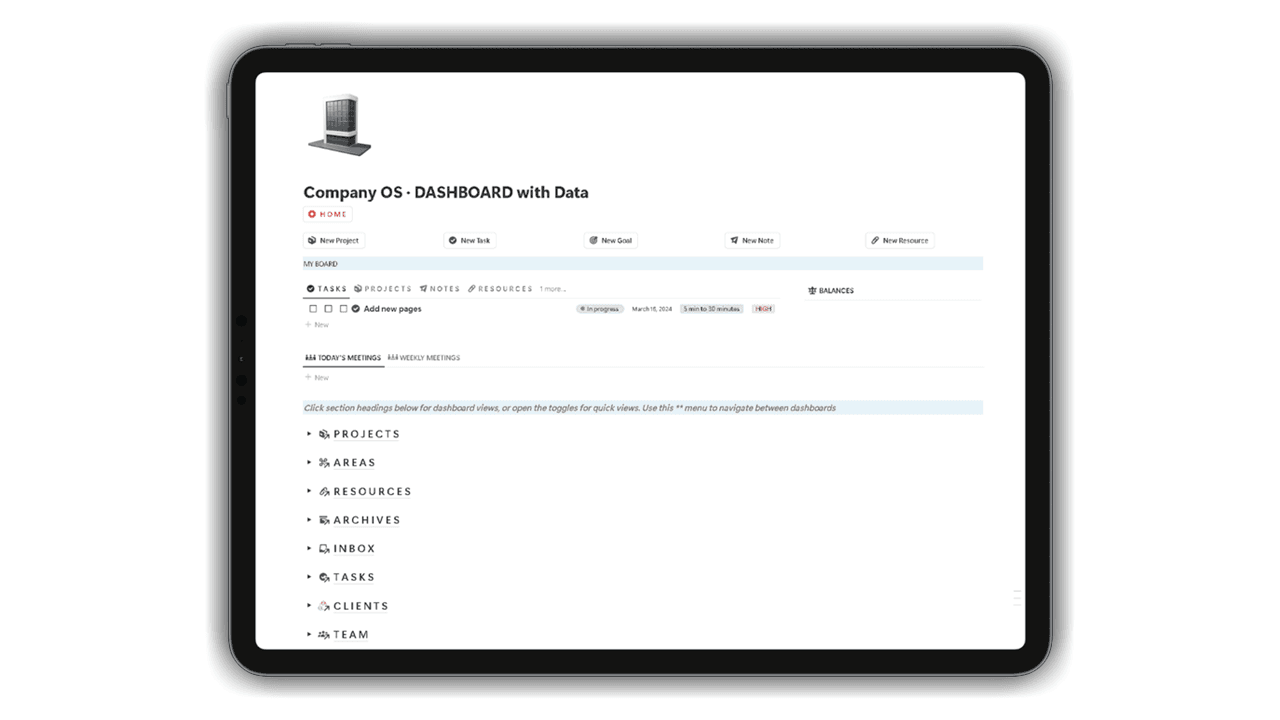Expand the RESOURCES section toggle triangle
The width and height of the screenshot is (1280, 720).
(x=309, y=491)
